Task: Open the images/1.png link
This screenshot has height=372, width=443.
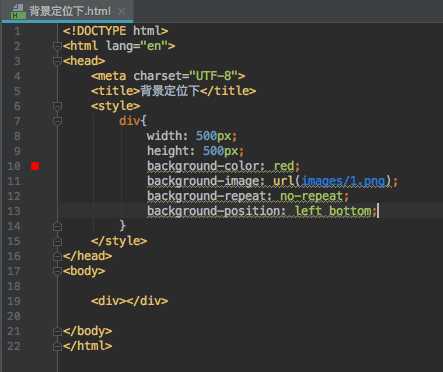Action: [343, 181]
